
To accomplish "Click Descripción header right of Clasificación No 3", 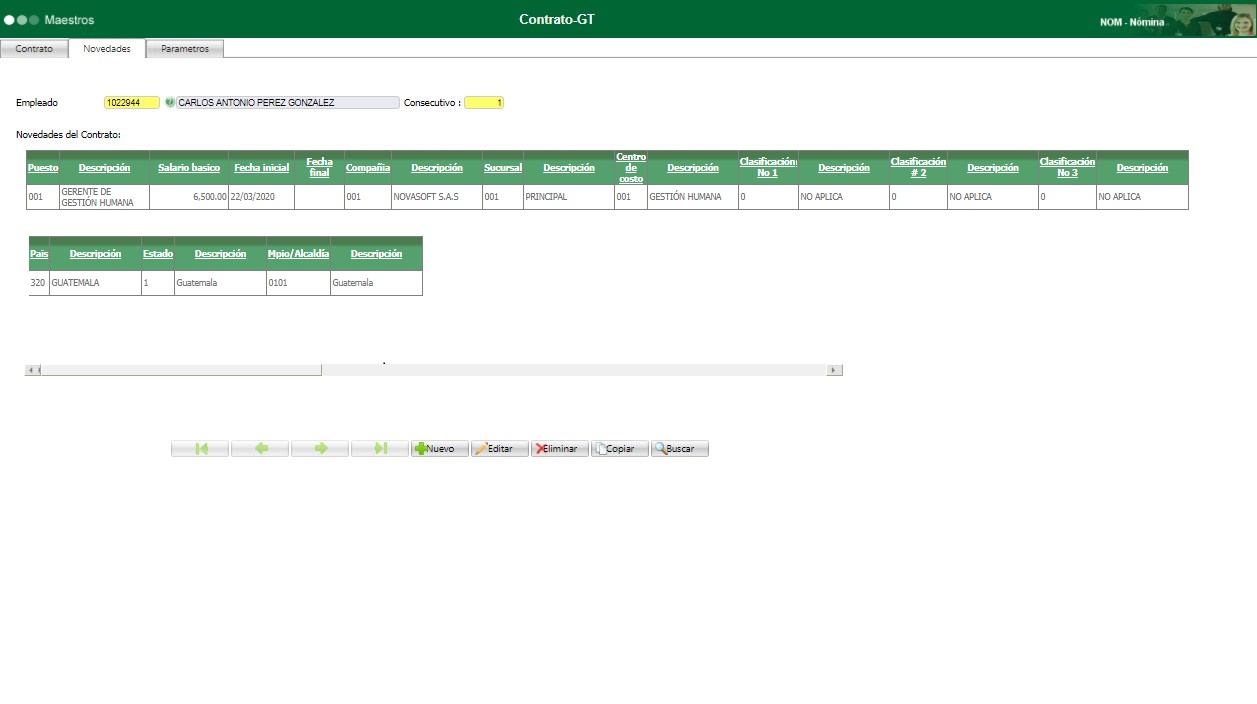I will [x=1143, y=168].
